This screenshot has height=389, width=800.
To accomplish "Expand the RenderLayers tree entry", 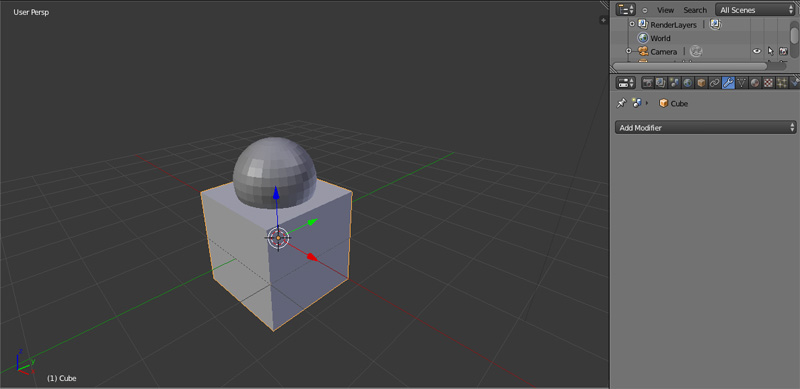I will tap(632, 24).
